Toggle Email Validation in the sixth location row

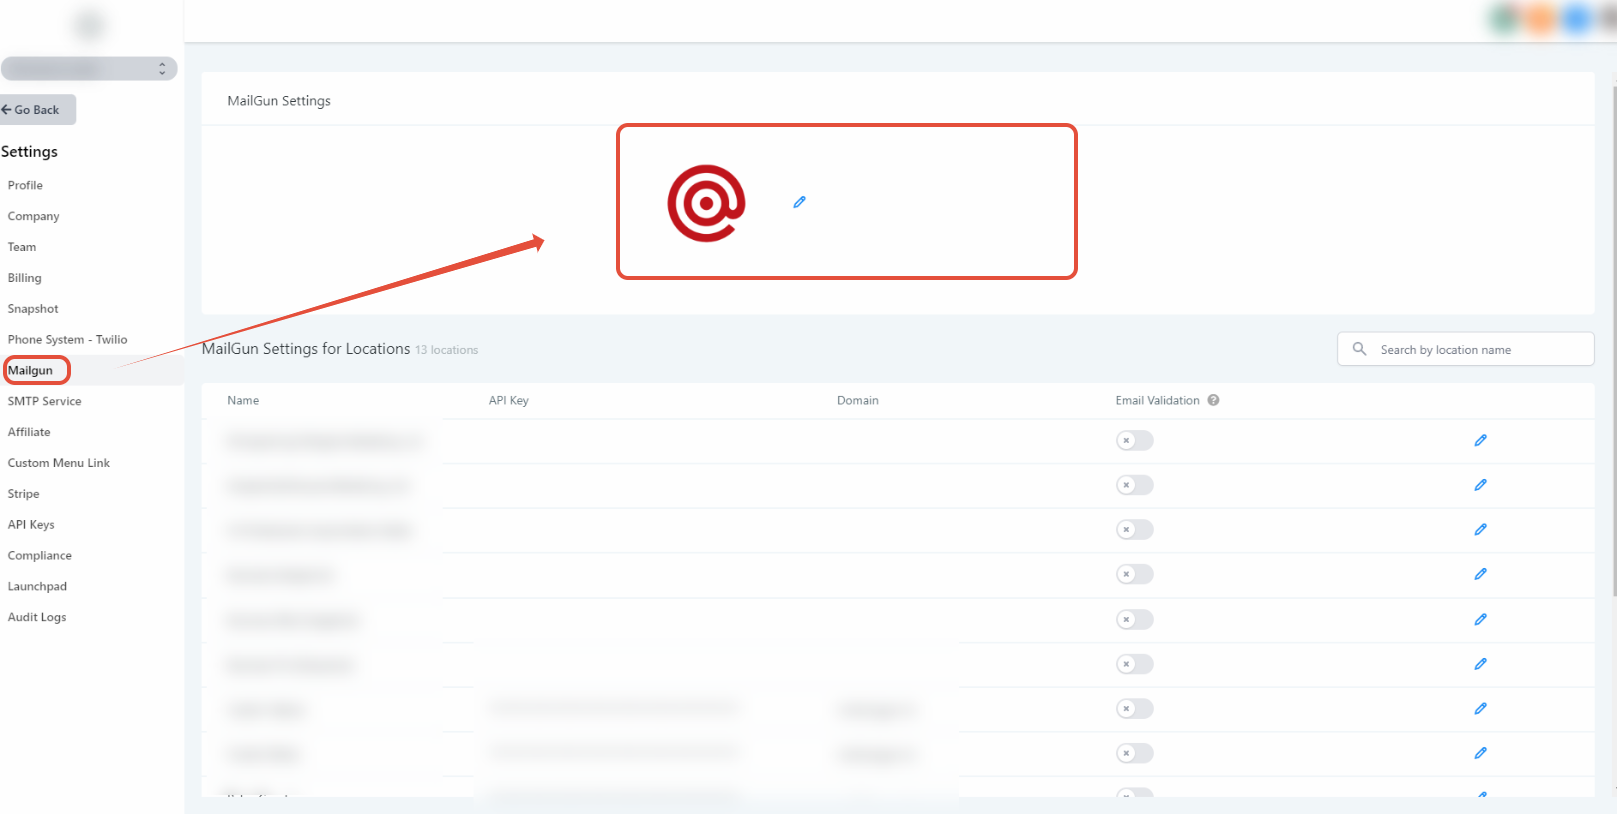[x=1135, y=664]
